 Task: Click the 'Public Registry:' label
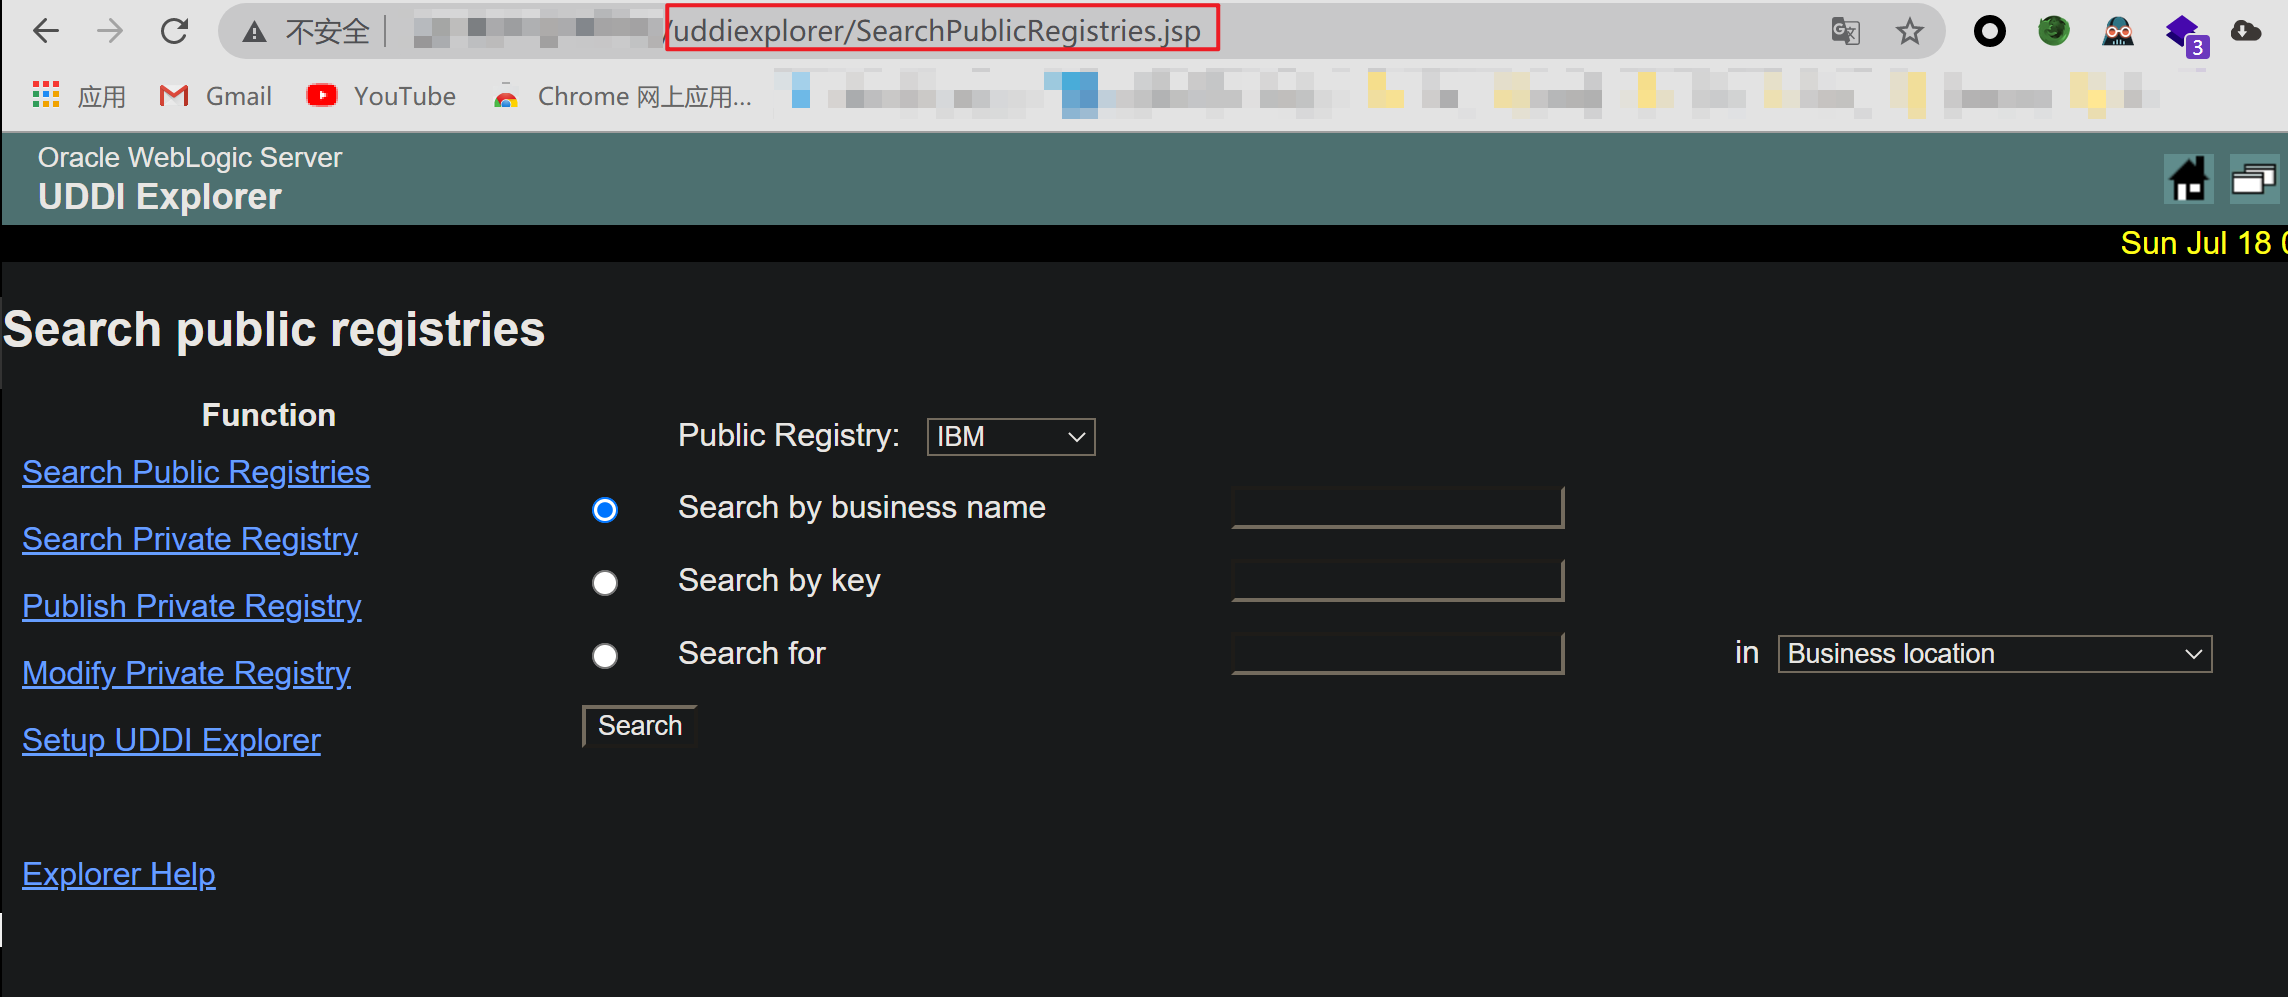tap(789, 436)
